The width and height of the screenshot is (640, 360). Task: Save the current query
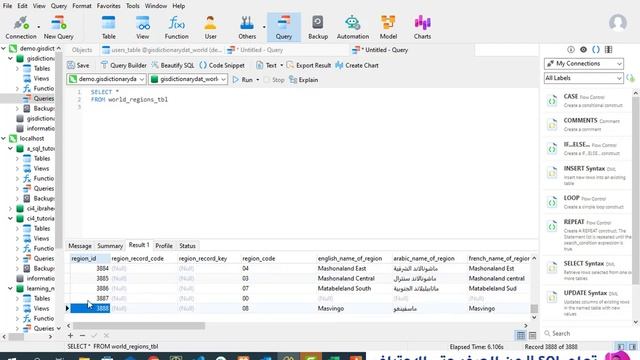tap(78, 65)
